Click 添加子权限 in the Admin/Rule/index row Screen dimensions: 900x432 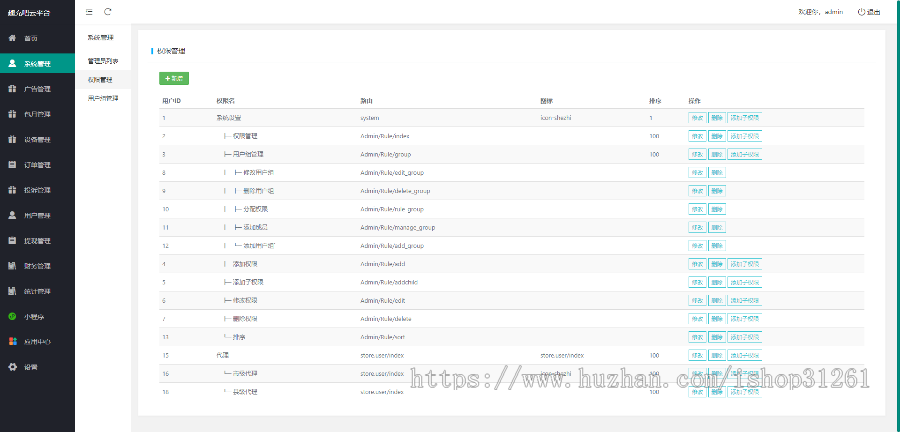click(744, 136)
